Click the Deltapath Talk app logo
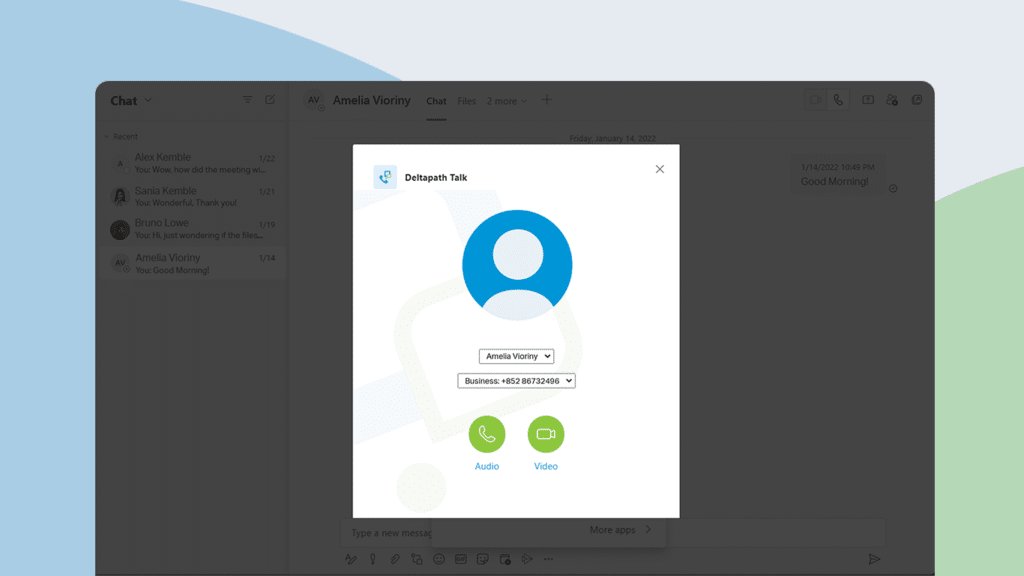 [x=385, y=177]
